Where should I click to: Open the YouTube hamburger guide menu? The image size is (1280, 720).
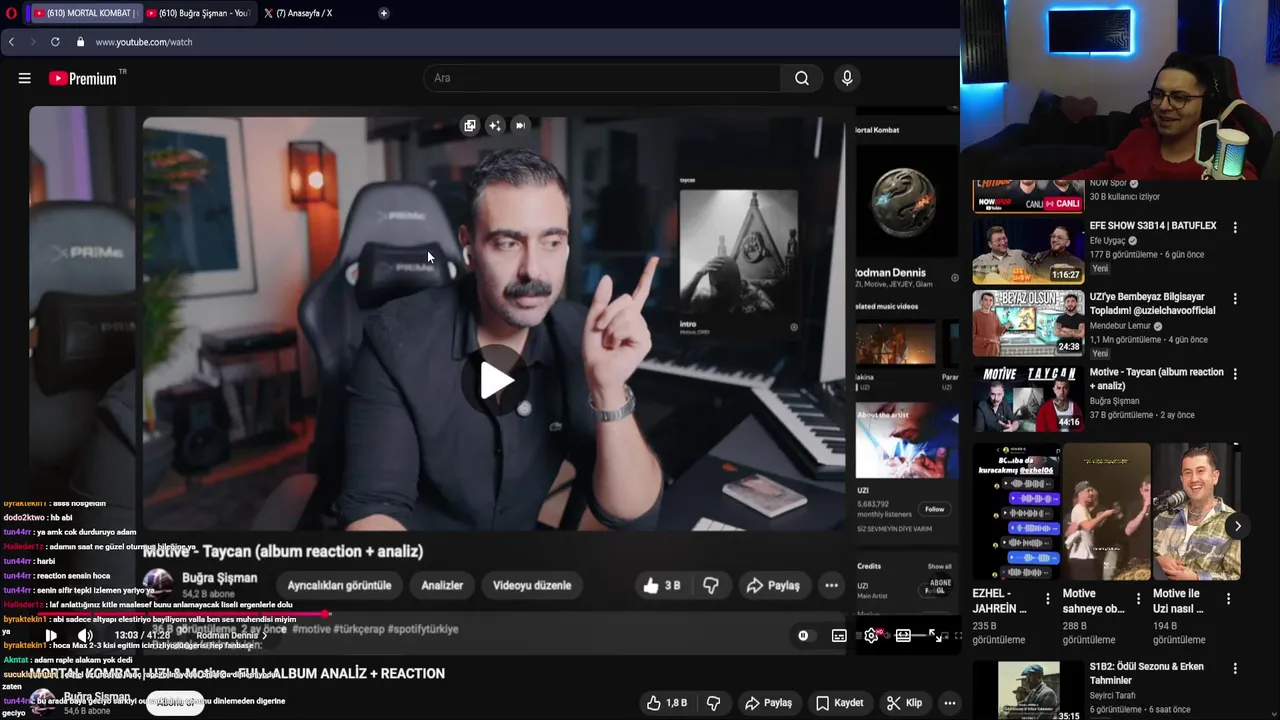point(24,78)
